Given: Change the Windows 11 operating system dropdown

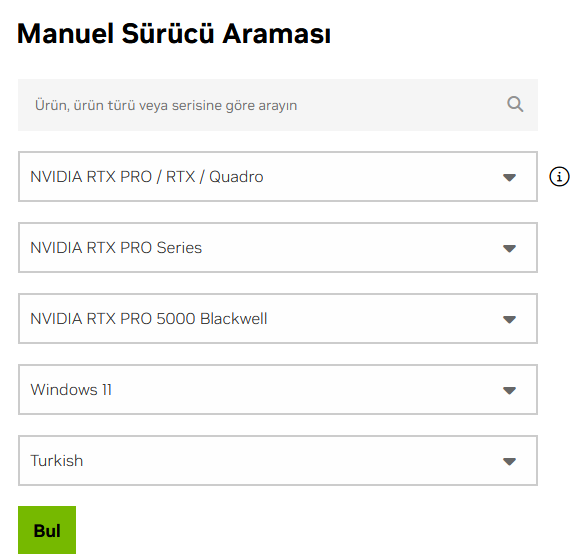Looking at the screenshot, I should pos(278,390).
